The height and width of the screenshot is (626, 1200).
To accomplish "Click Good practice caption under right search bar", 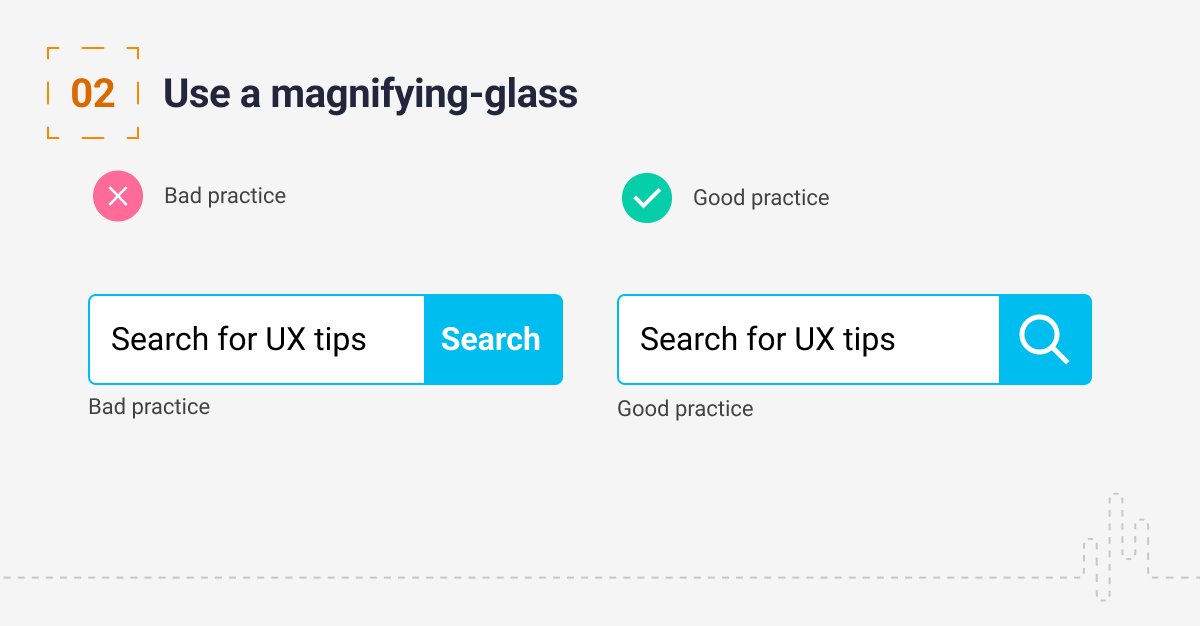I will tap(685, 409).
